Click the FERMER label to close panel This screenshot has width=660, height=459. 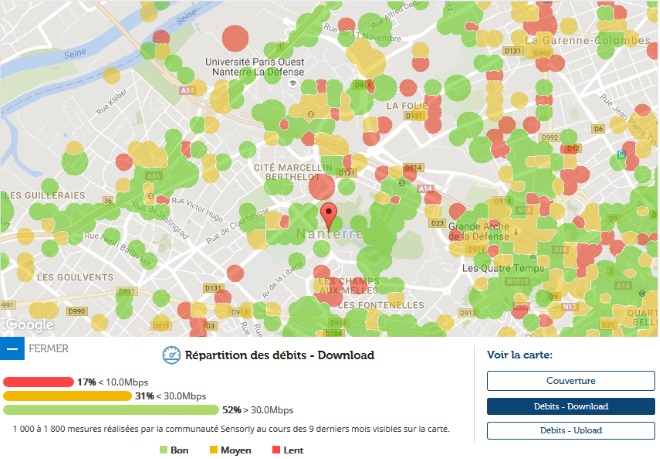point(49,349)
